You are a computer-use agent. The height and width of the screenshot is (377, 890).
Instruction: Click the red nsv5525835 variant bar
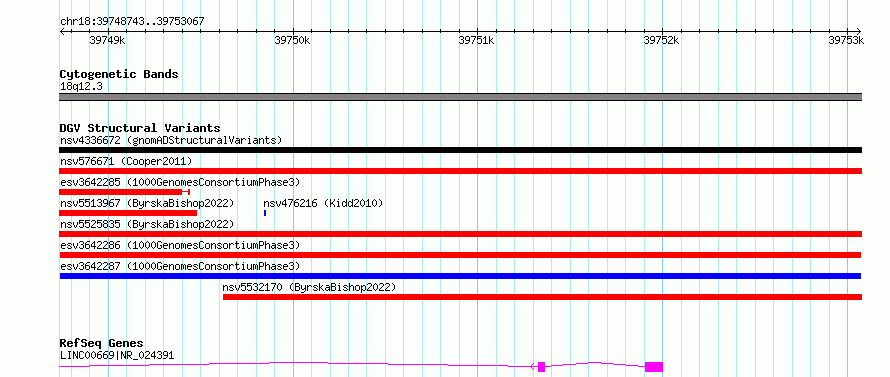coord(460,234)
